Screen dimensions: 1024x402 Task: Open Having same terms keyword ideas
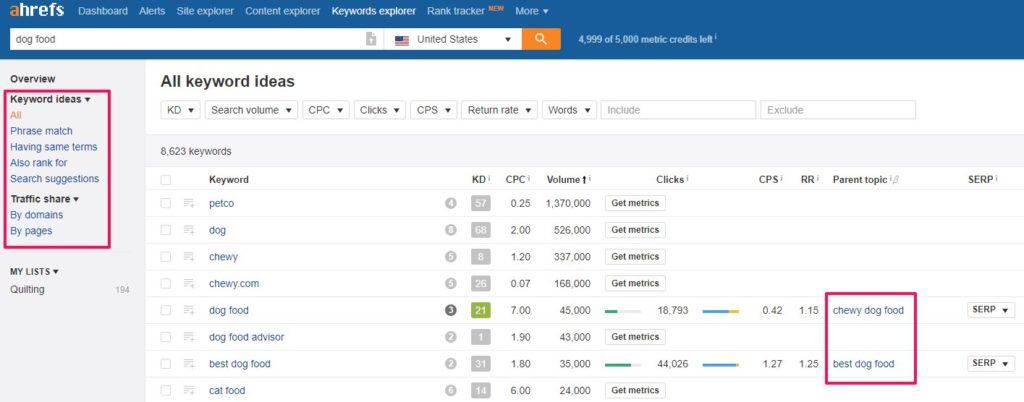click(54, 147)
